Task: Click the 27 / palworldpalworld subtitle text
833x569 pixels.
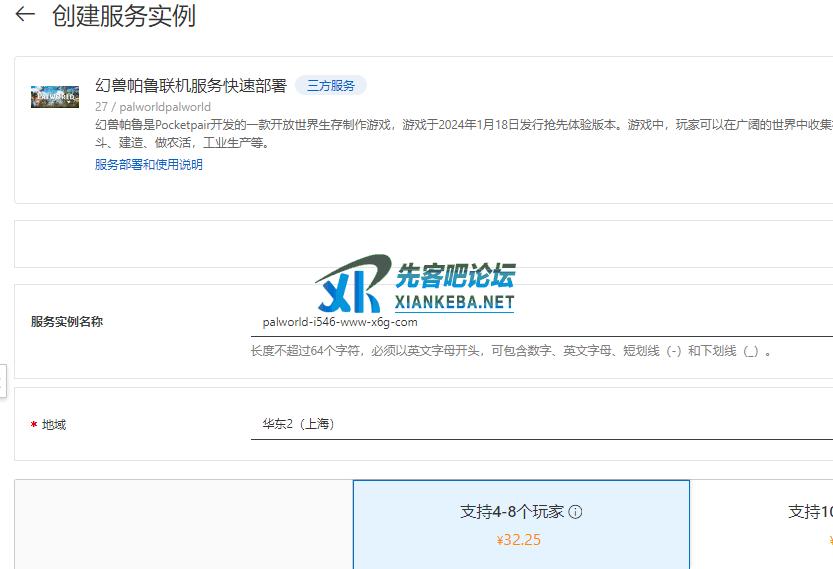Action: click(153, 107)
